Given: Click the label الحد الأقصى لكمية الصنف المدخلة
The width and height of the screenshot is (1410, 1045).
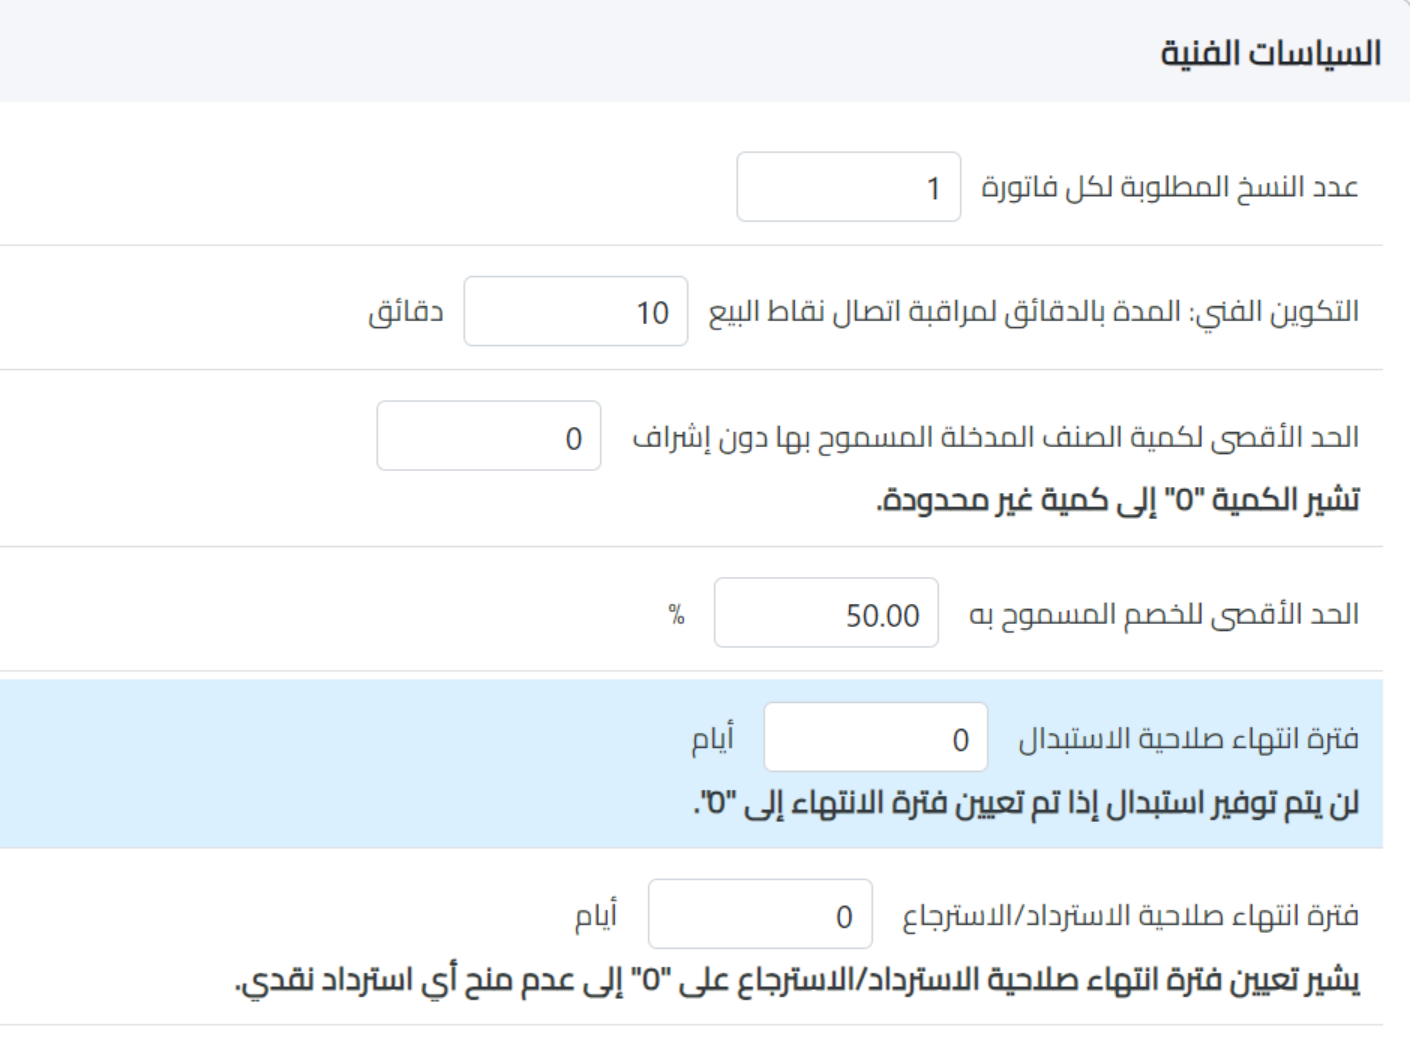Looking at the screenshot, I should [x=995, y=437].
